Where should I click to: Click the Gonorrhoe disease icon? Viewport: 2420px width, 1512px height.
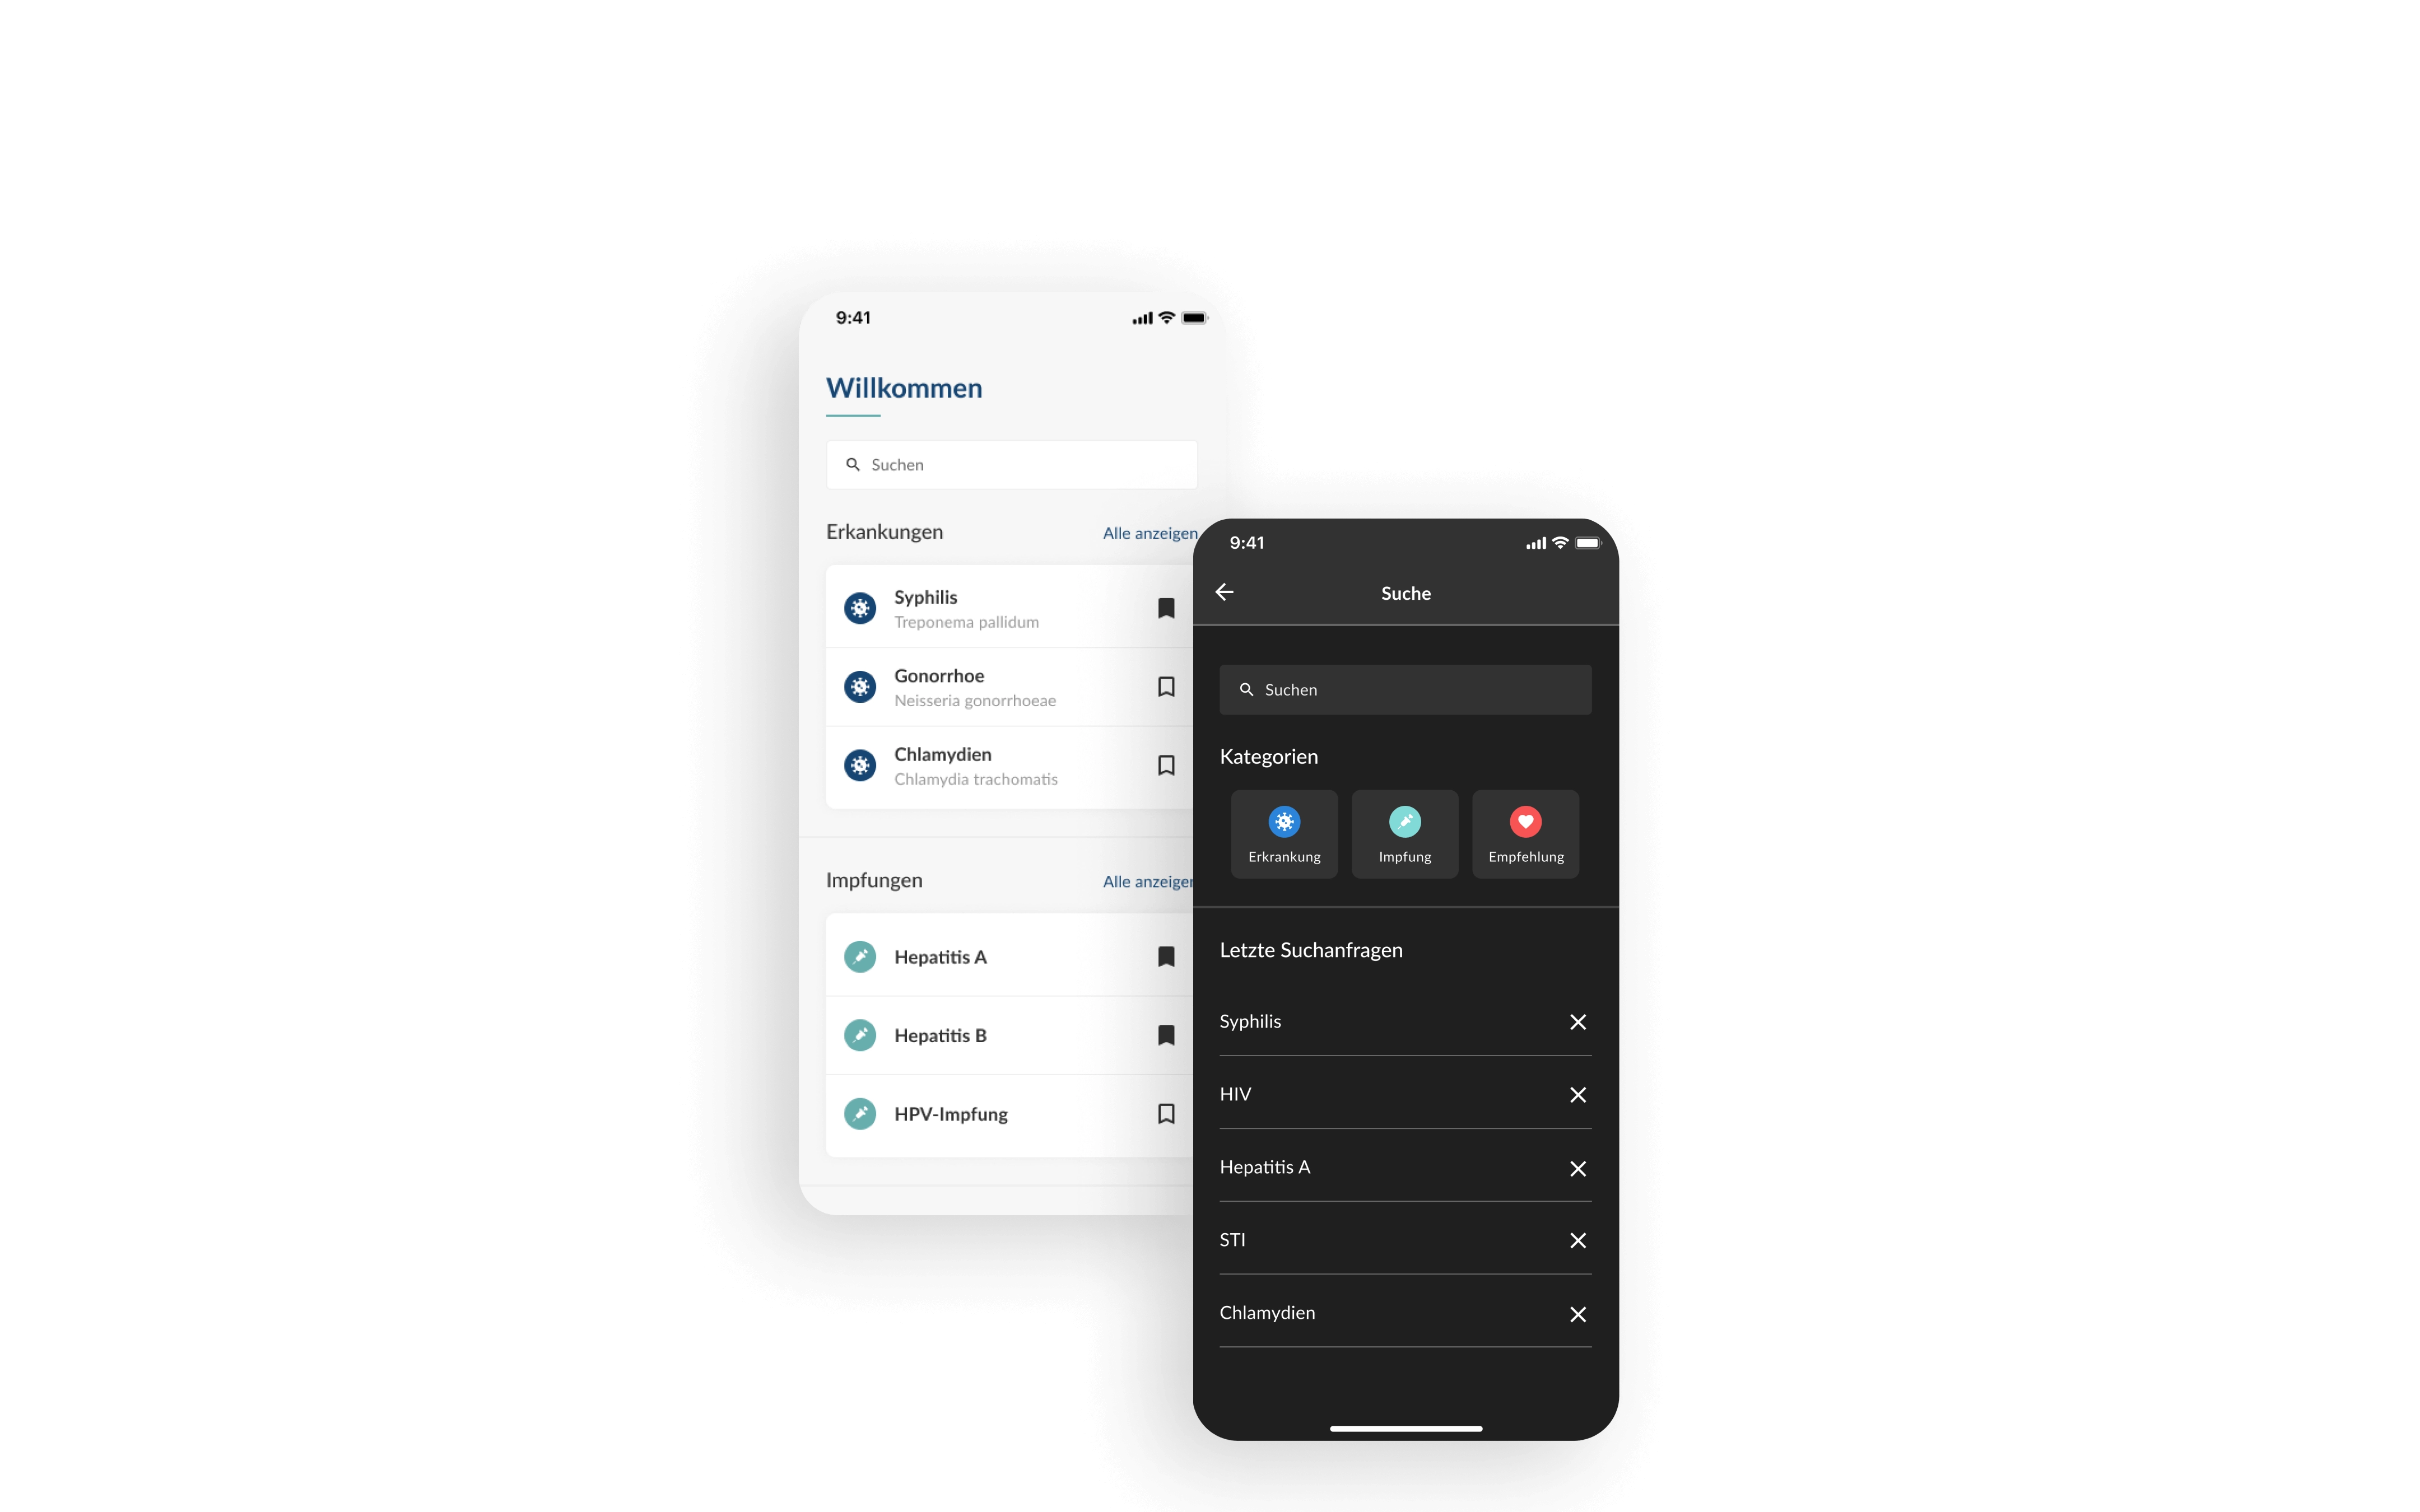[x=859, y=684]
